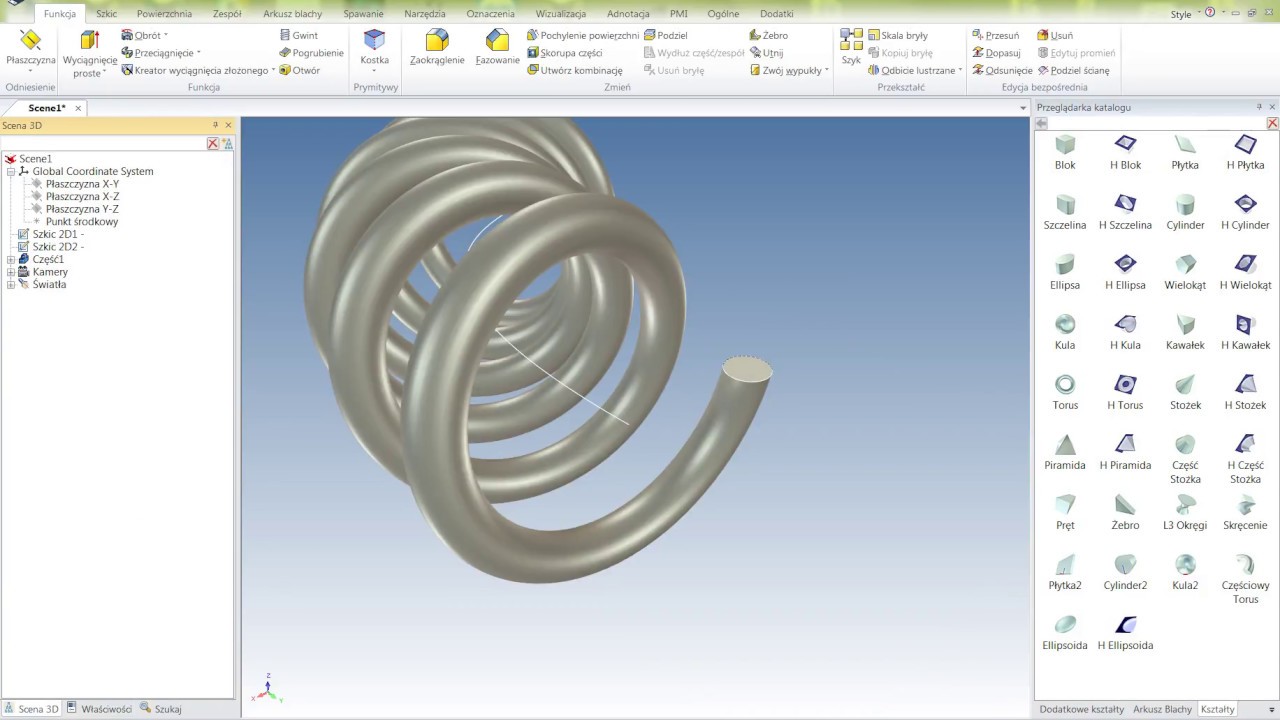
Task: Open the Zwój wypukły dropdown arrow
Action: 827,71
